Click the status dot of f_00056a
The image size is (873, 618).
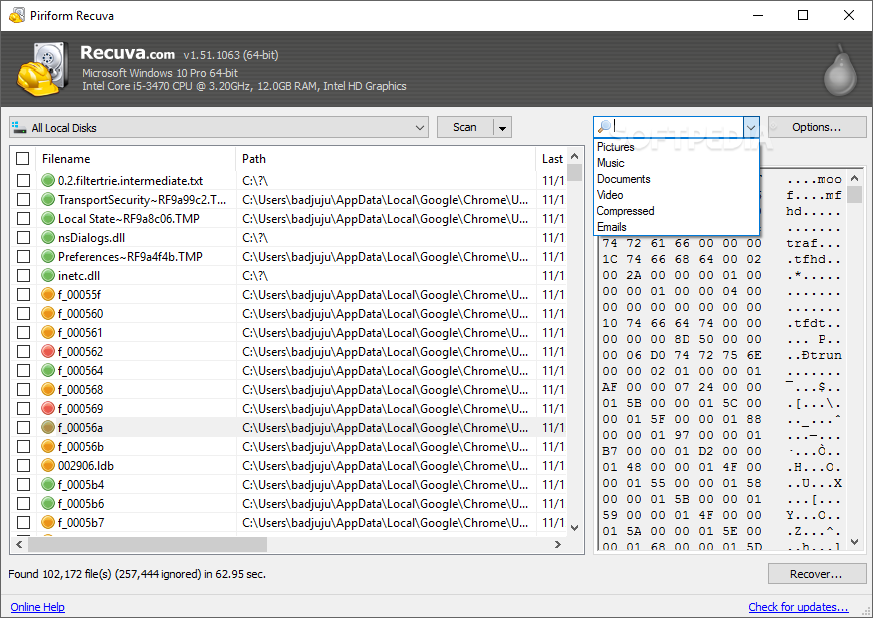tap(48, 428)
